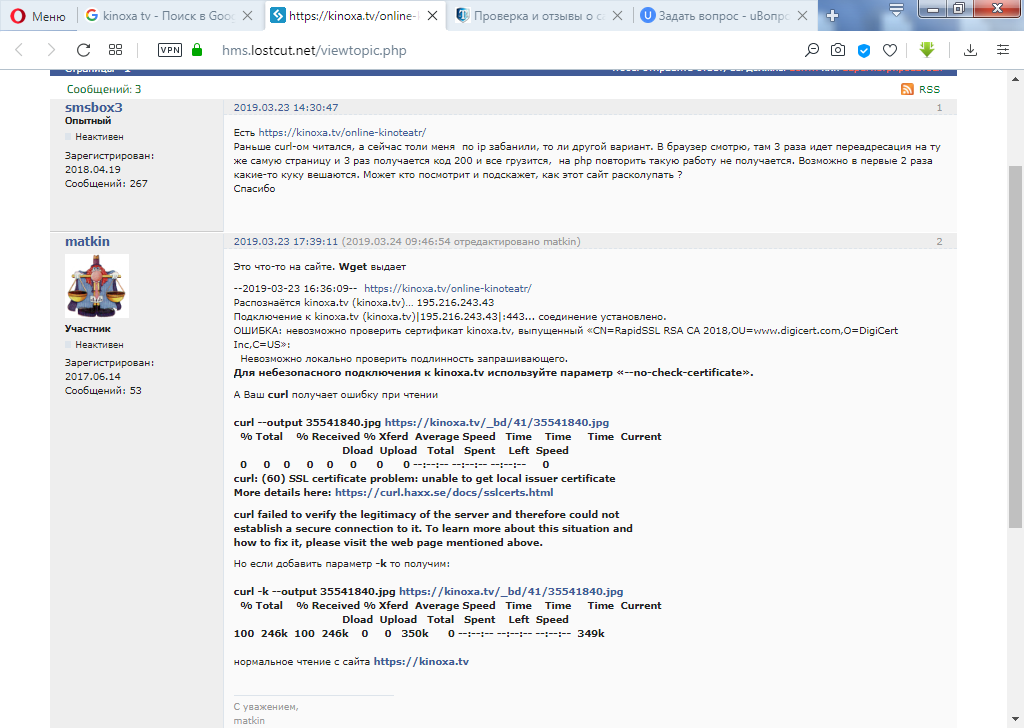Go back to the previous page
The image size is (1024, 728).
19,50
